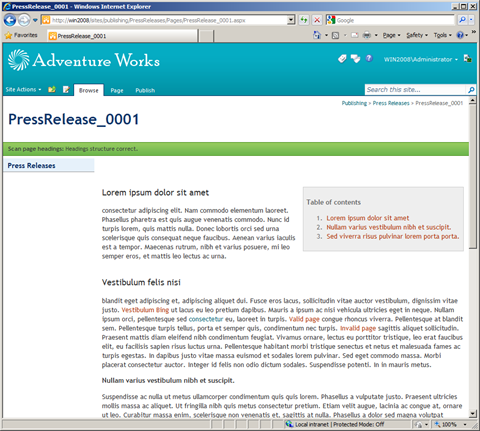
Task: Click the Print toolbar icon
Action: tap(367, 35)
